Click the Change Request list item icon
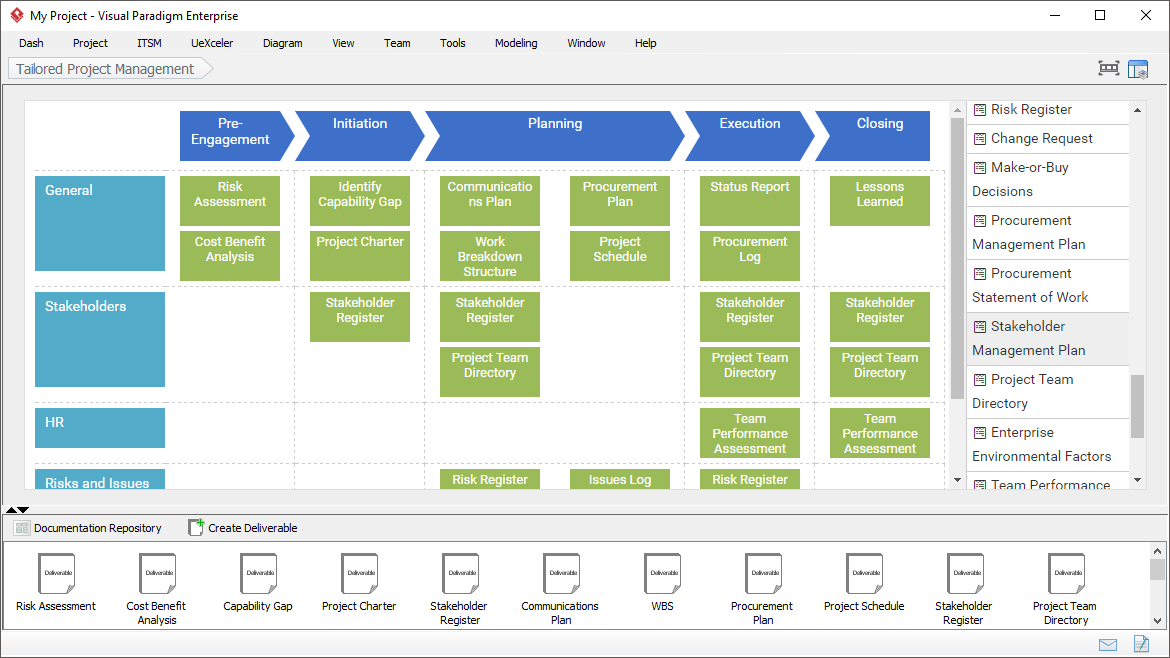The height and width of the screenshot is (658, 1170). pos(980,139)
